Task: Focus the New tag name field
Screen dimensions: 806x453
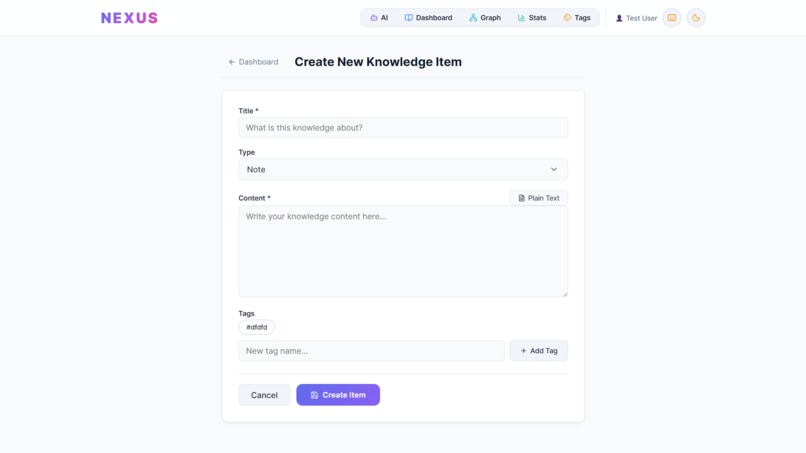Action: coord(371,351)
